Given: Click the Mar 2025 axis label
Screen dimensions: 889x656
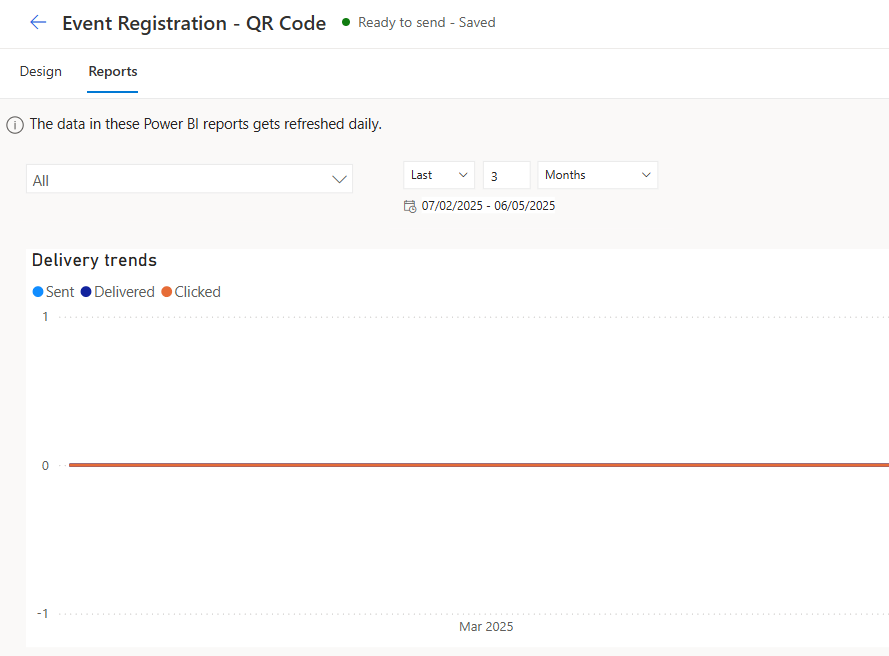Looking at the screenshot, I should point(486,627).
